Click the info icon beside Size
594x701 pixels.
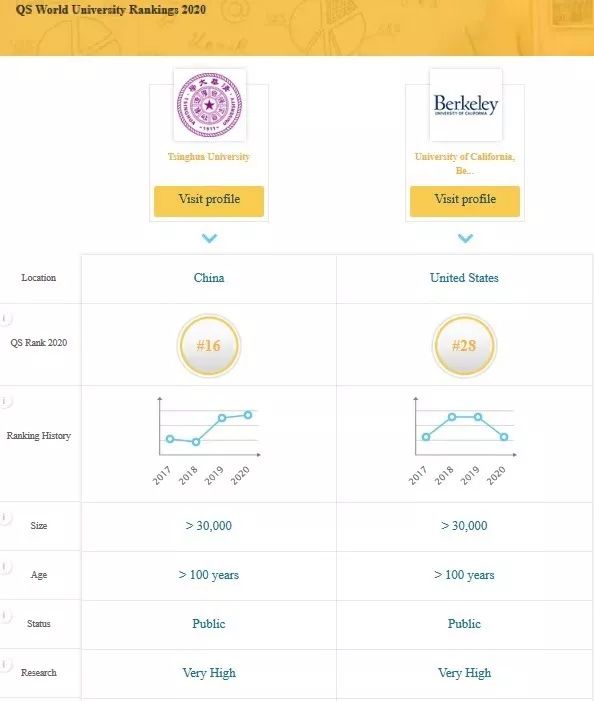(x=4, y=518)
